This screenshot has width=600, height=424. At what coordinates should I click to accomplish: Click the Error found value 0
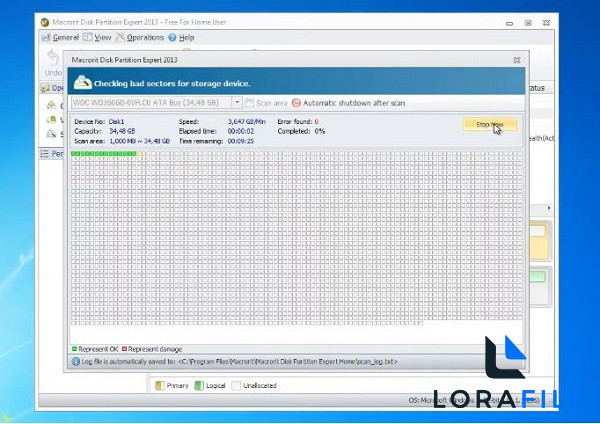[x=316, y=122]
